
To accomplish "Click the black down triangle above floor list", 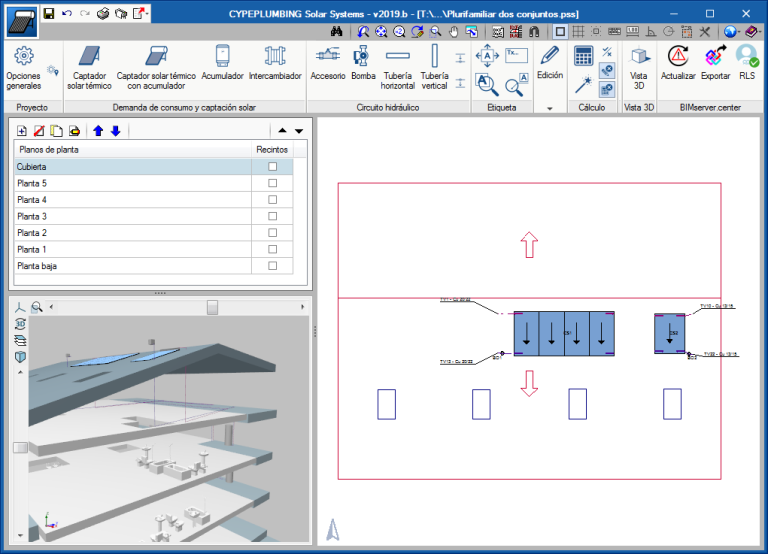I will click(x=298, y=131).
